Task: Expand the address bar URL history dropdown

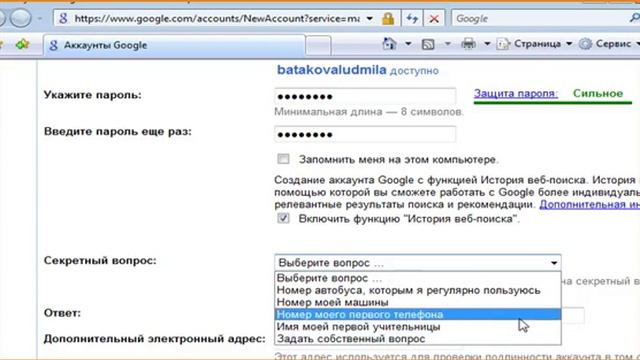Action: coord(369,18)
